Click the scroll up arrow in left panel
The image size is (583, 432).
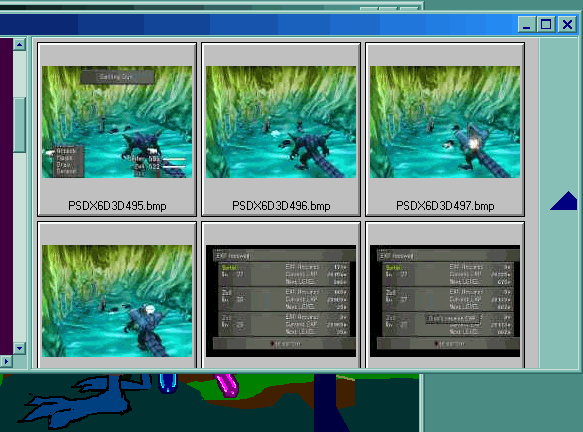tap(19, 45)
